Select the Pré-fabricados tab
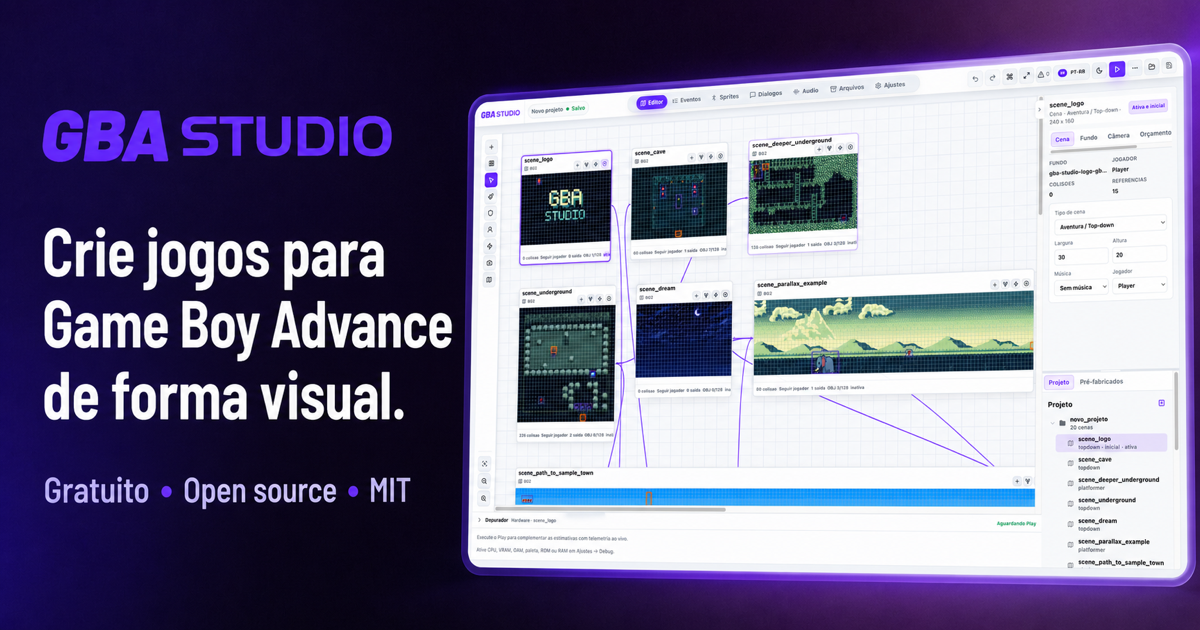This screenshot has width=1200, height=630. pyautogui.click(x=1101, y=382)
